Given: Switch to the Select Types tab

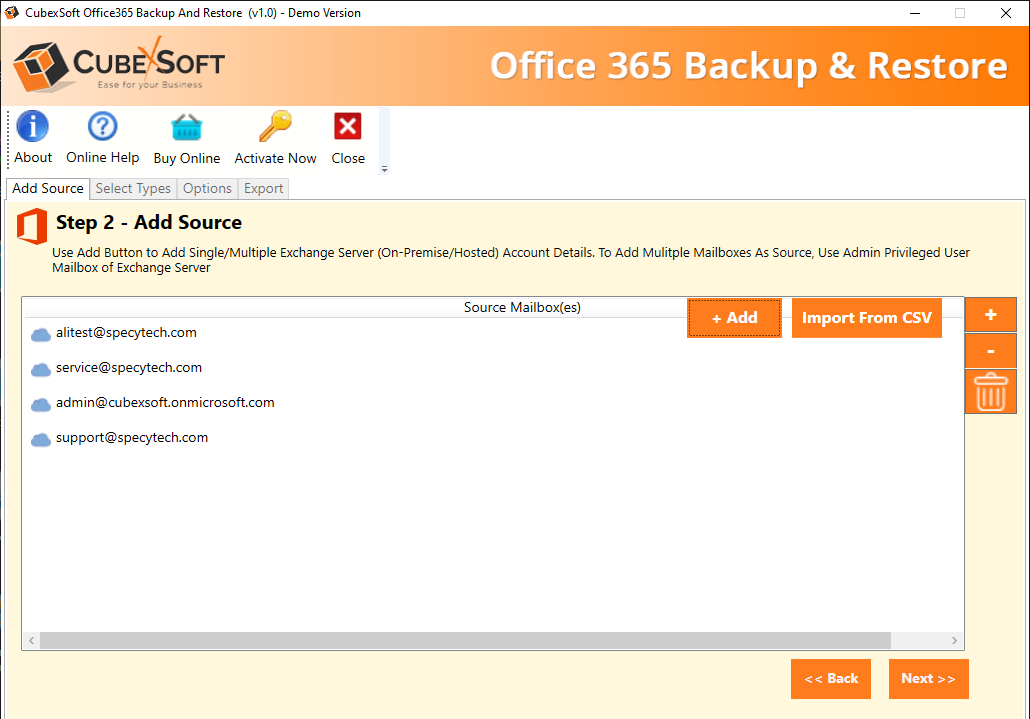Looking at the screenshot, I should pyautogui.click(x=133, y=188).
